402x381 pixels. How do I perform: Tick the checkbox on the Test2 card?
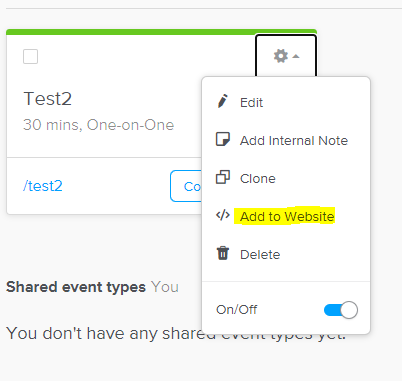[x=30, y=56]
